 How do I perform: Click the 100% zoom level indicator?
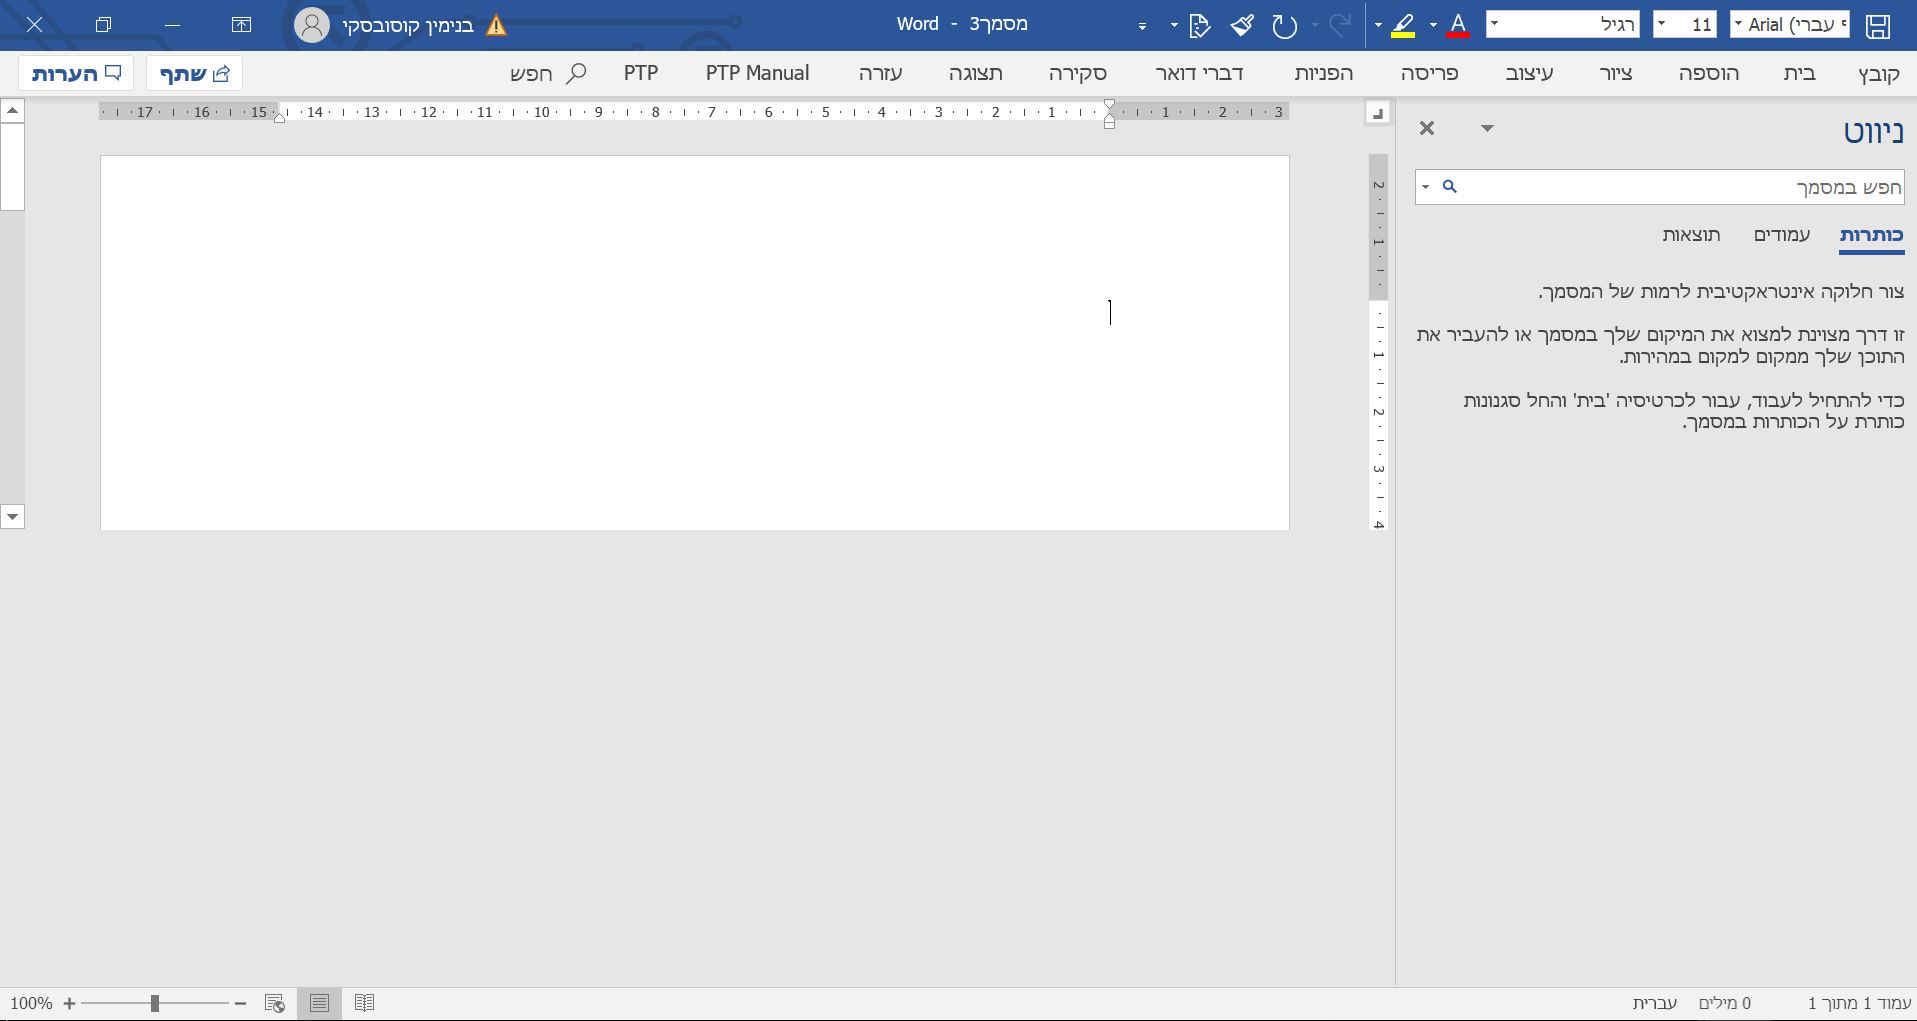[32, 1003]
